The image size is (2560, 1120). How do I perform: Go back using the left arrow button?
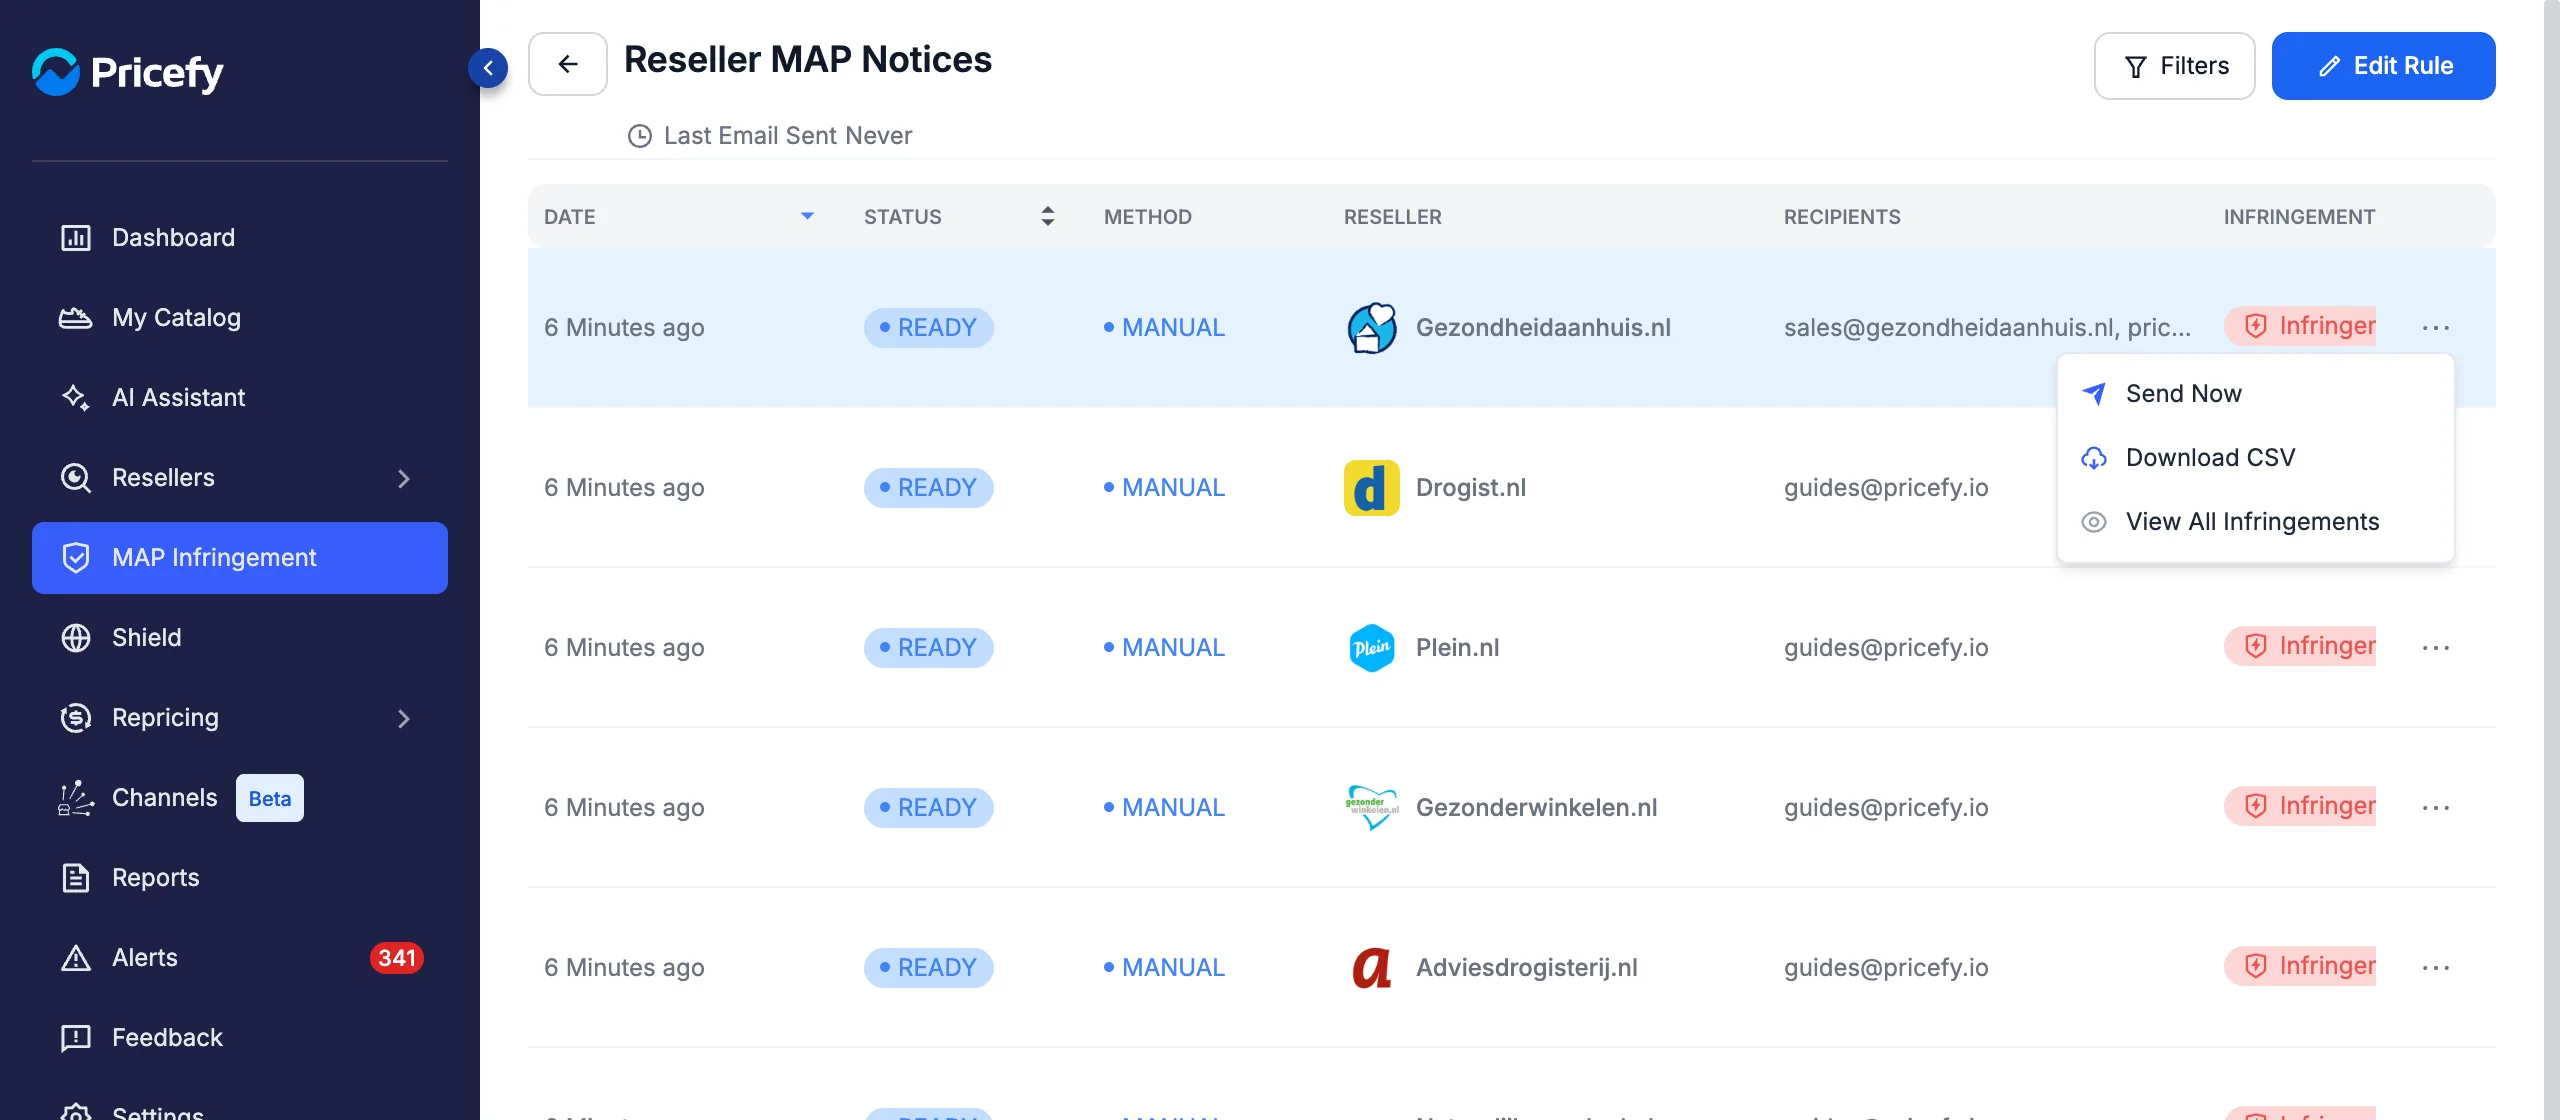[x=568, y=64]
